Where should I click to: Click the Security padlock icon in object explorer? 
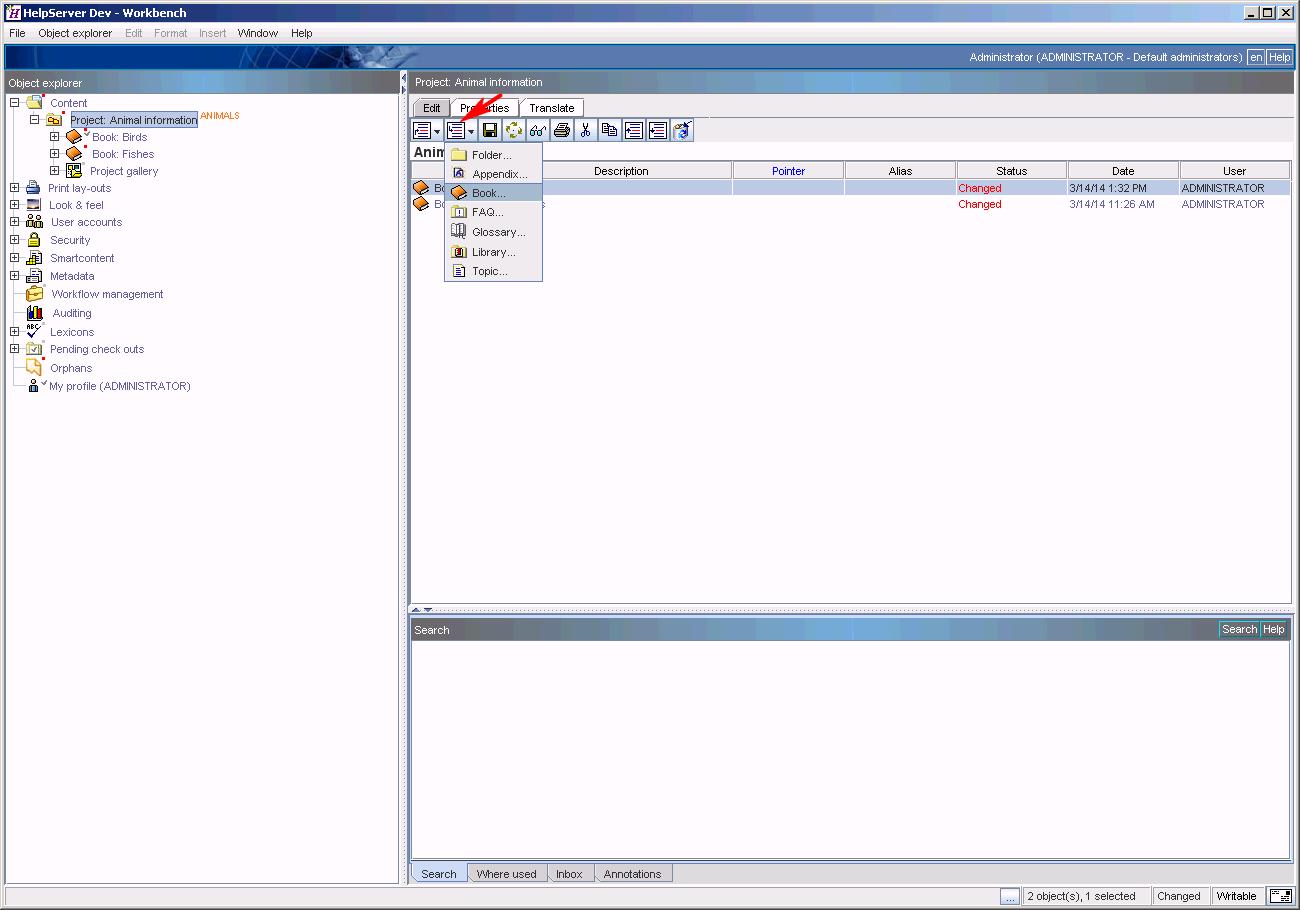pos(34,240)
